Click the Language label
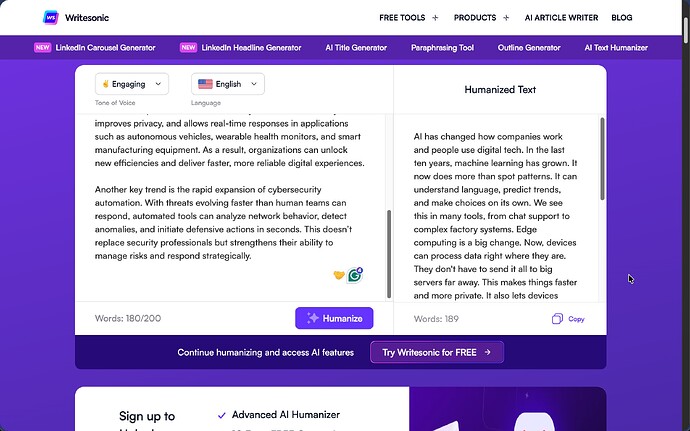690x431 pixels. click(x=206, y=103)
